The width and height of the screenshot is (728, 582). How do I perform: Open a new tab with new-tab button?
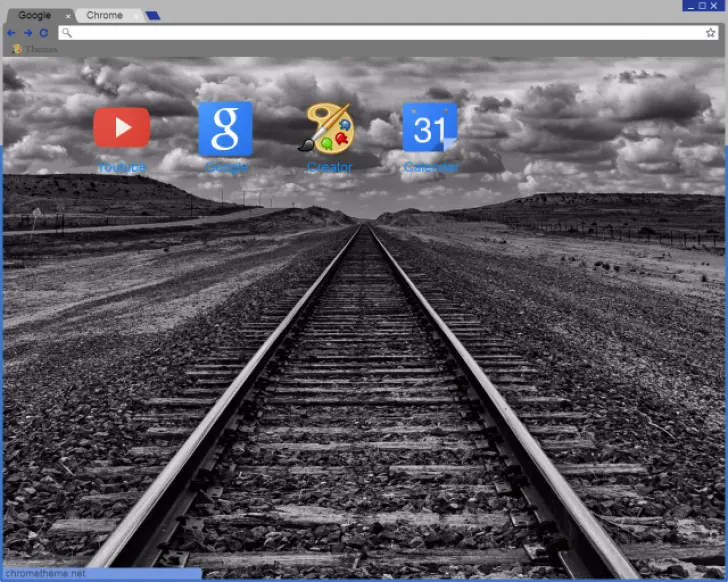(x=152, y=16)
